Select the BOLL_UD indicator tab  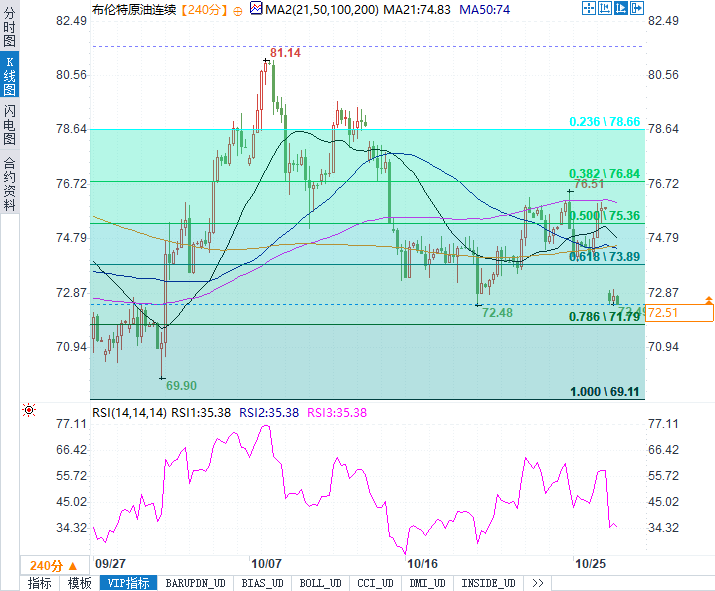[320, 583]
